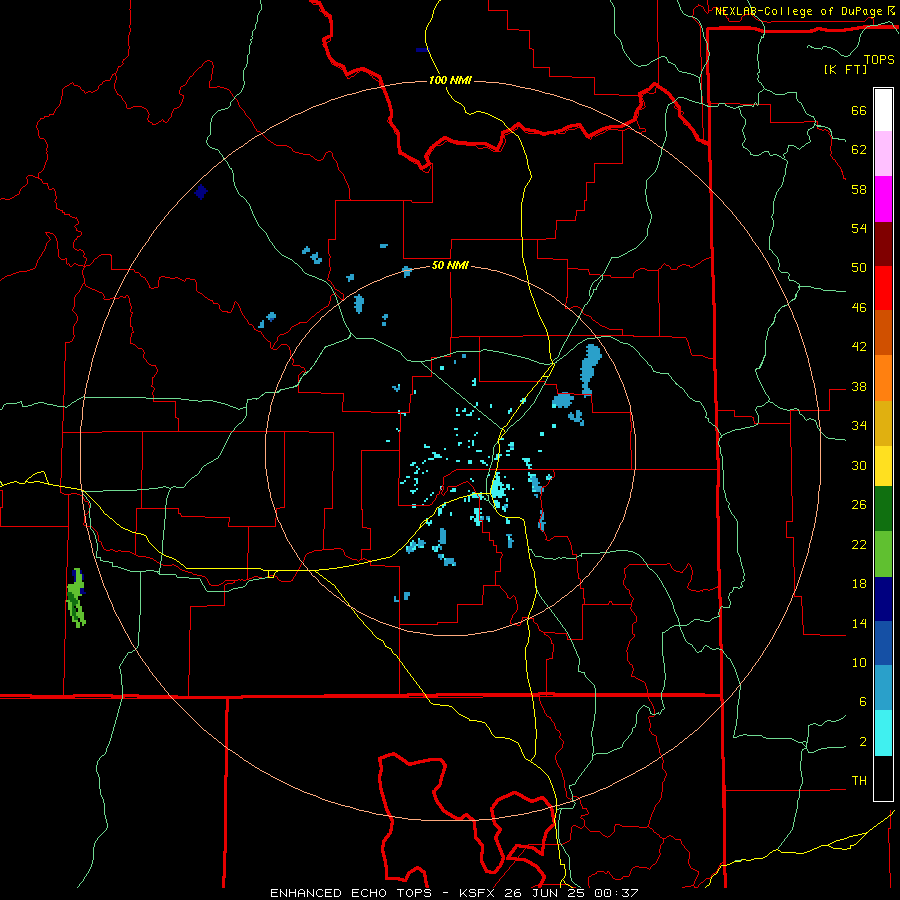Select the cyan legend swatch near the bottom
This screenshot has height=900, width=900.
pos(883,733)
